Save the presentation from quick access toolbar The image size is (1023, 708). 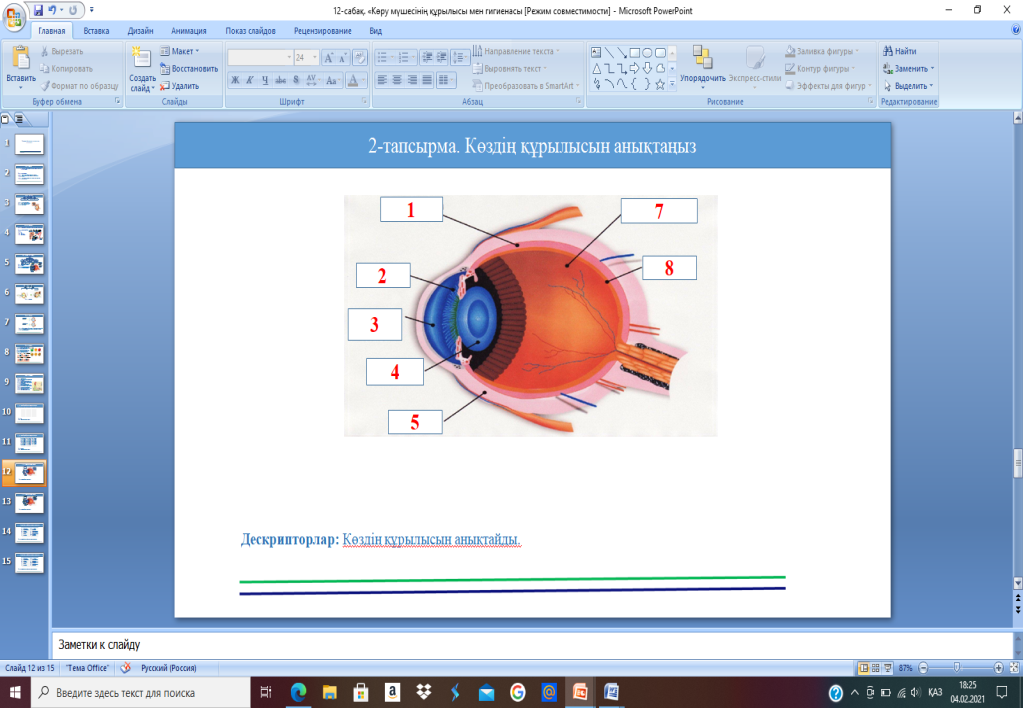tap(39, 9)
